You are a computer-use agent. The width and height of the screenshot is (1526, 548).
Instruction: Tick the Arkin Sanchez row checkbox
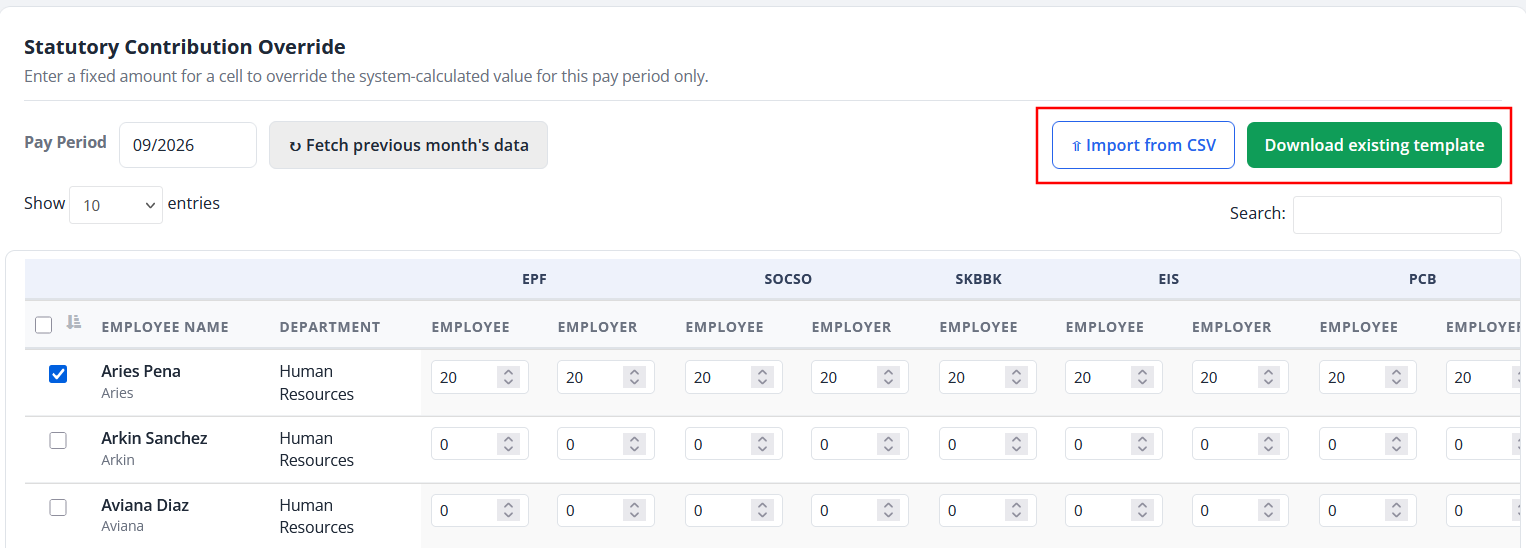pyautogui.click(x=58, y=441)
